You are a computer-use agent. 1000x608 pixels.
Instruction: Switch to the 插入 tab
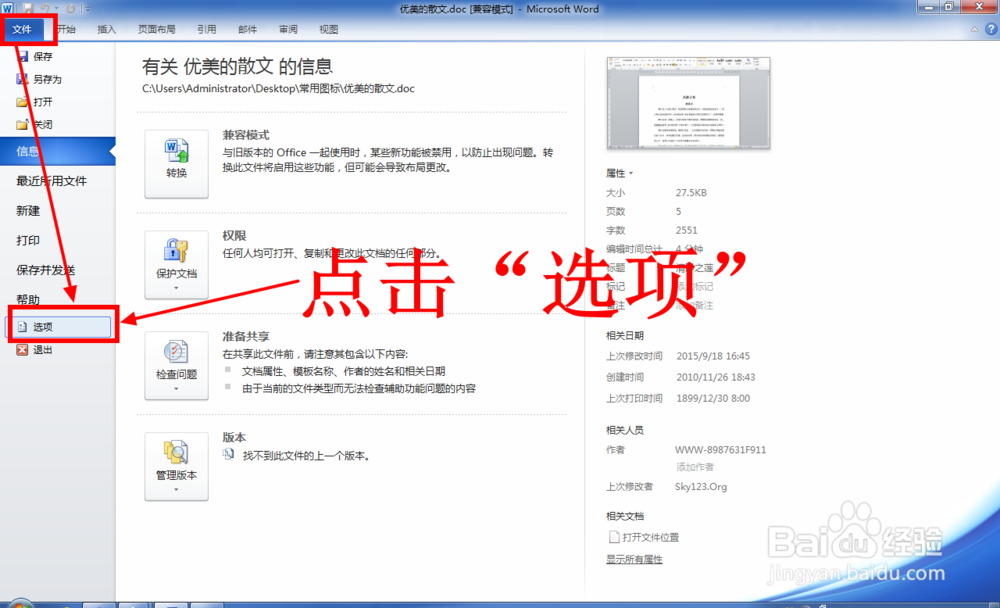pos(107,29)
